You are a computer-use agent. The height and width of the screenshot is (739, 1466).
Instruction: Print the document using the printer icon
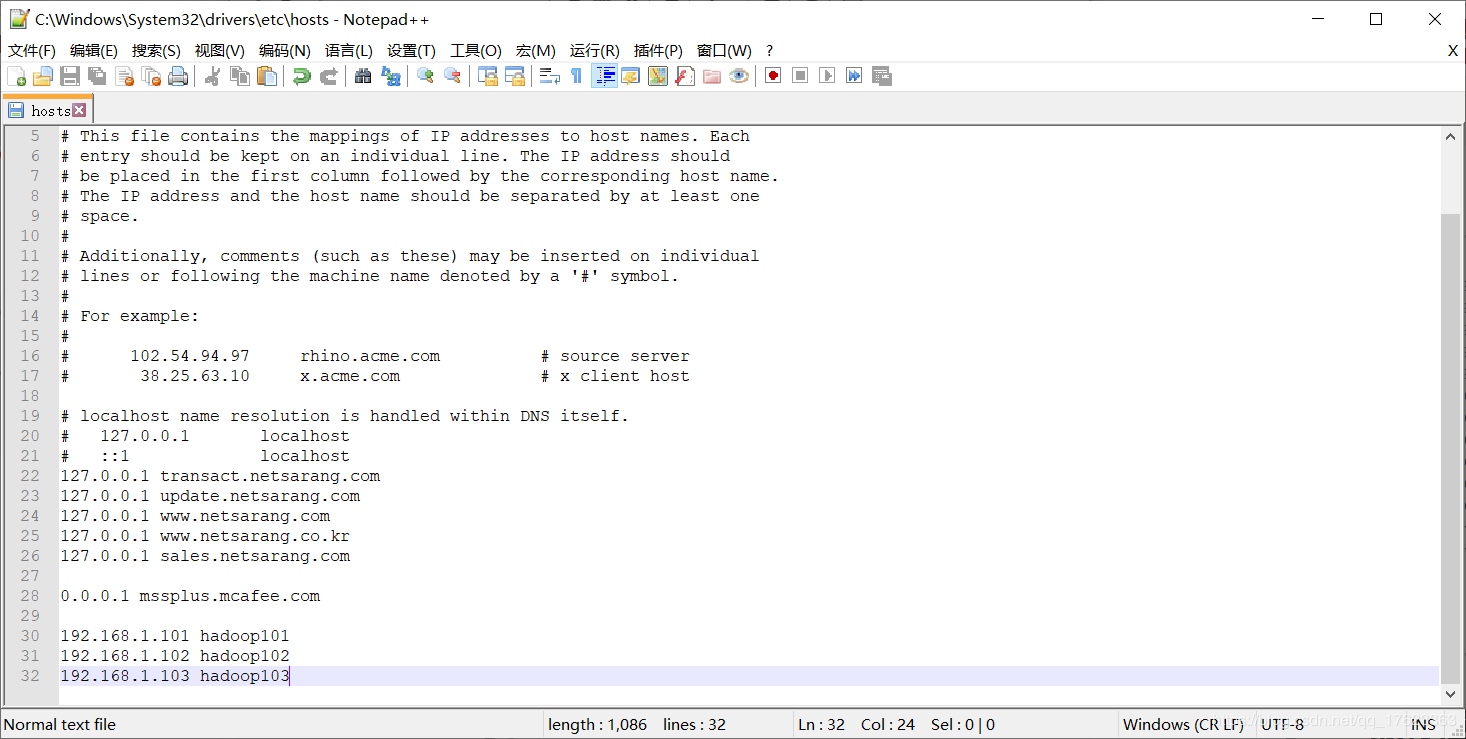click(178, 76)
